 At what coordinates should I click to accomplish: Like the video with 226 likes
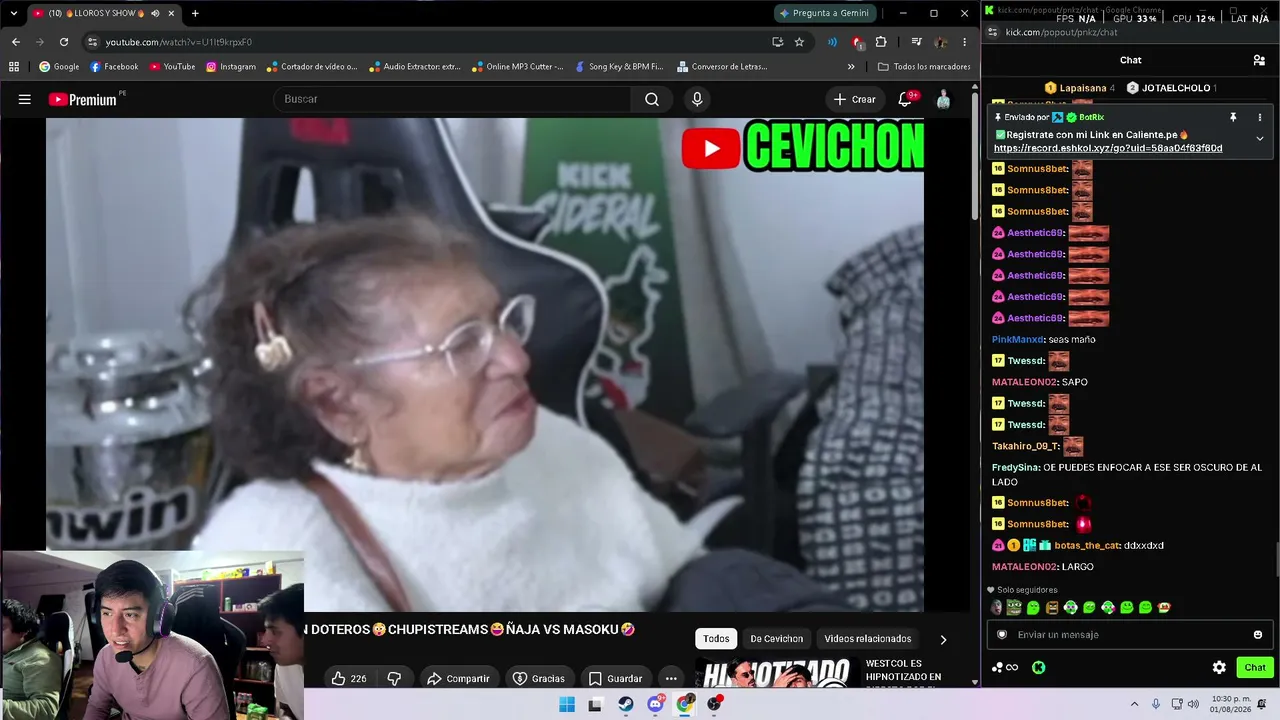pos(348,678)
